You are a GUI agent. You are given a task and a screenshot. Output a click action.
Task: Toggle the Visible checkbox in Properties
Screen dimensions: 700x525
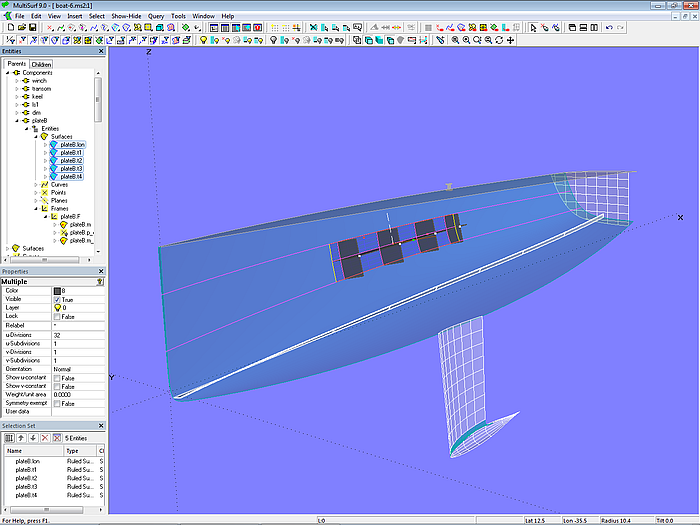[57, 299]
